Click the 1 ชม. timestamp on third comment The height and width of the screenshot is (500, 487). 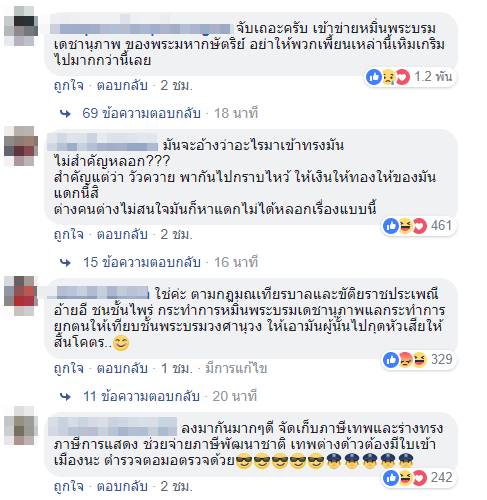pyautogui.click(x=177, y=368)
